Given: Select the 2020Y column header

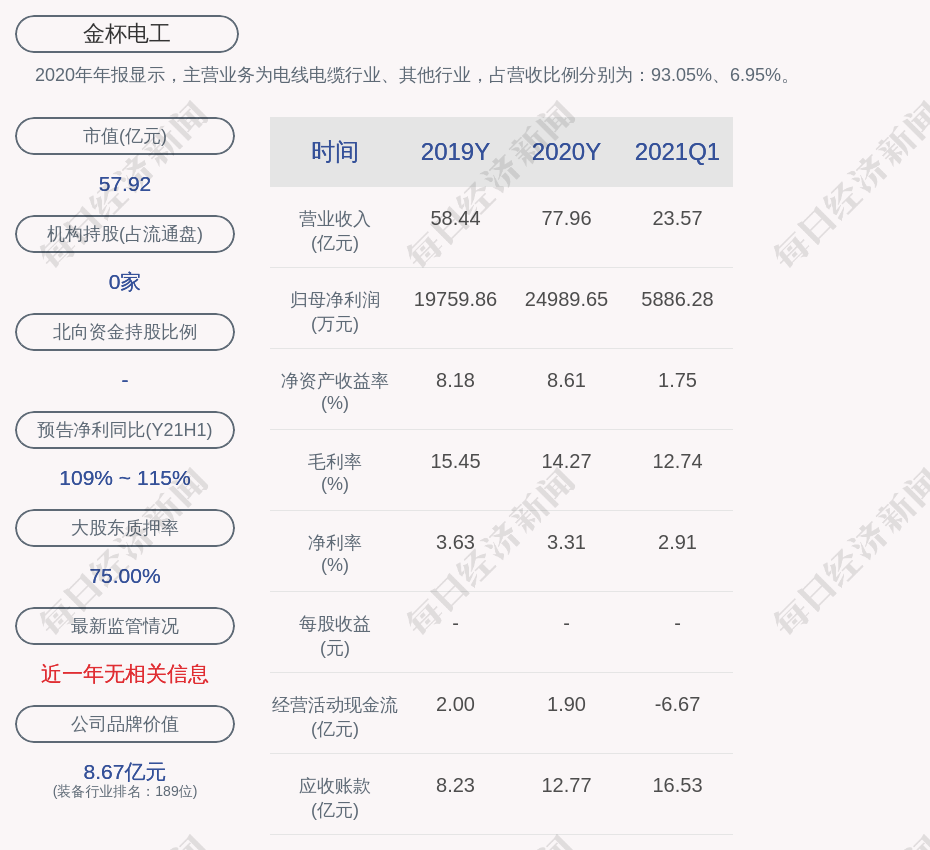Looking at the screenshot, I should 566,152.
